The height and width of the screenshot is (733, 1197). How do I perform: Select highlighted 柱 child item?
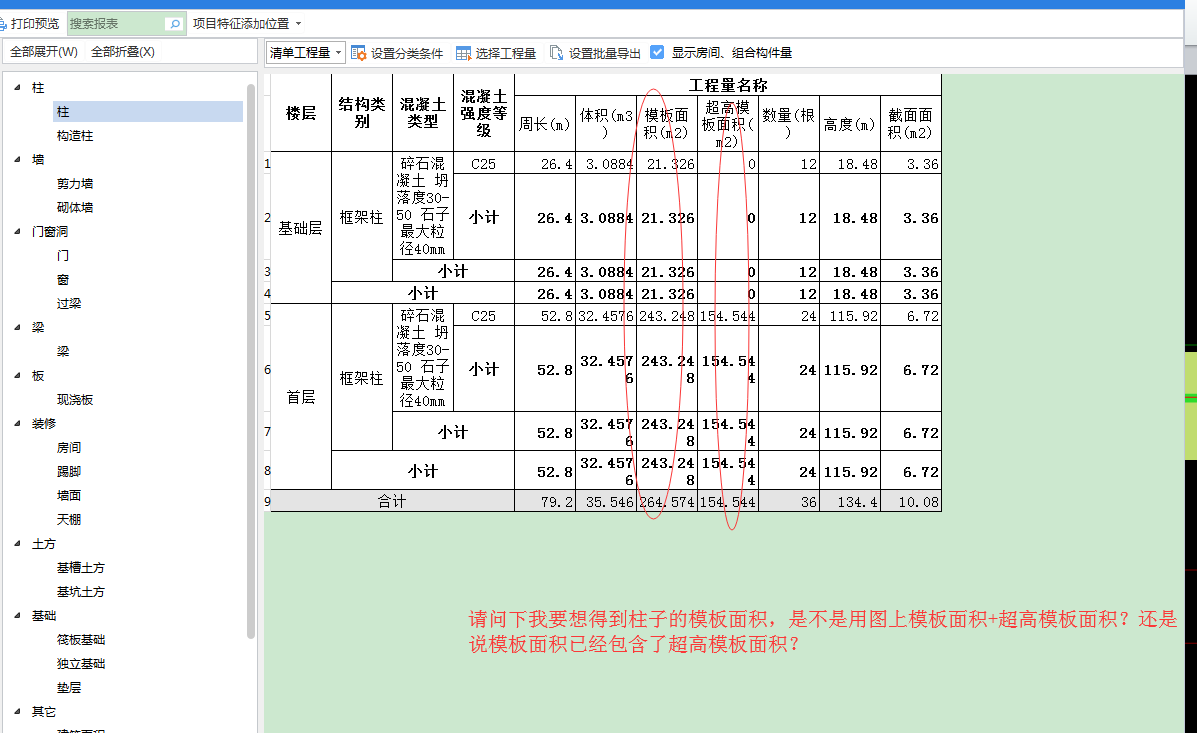[x=147, y=111]
